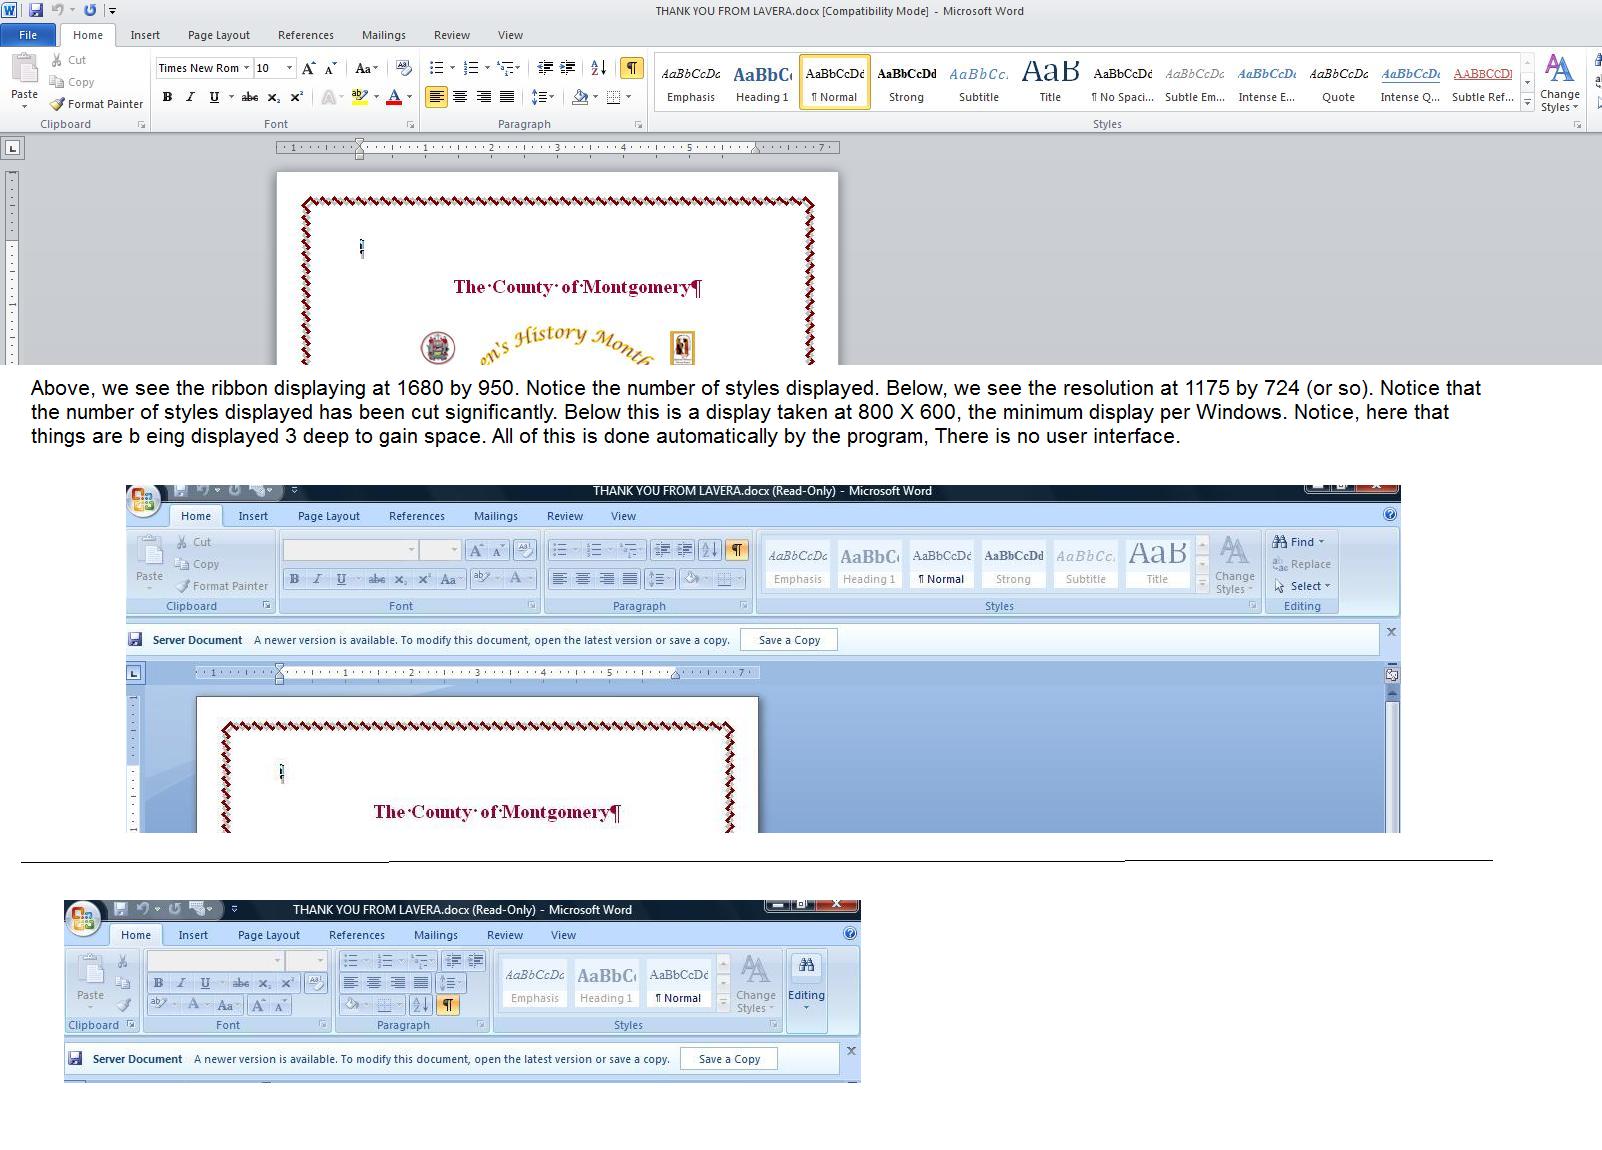Open Review tab in top window
This screenshot has height=1150, width=1602.
pyautogui.click(x=452, y=35)
